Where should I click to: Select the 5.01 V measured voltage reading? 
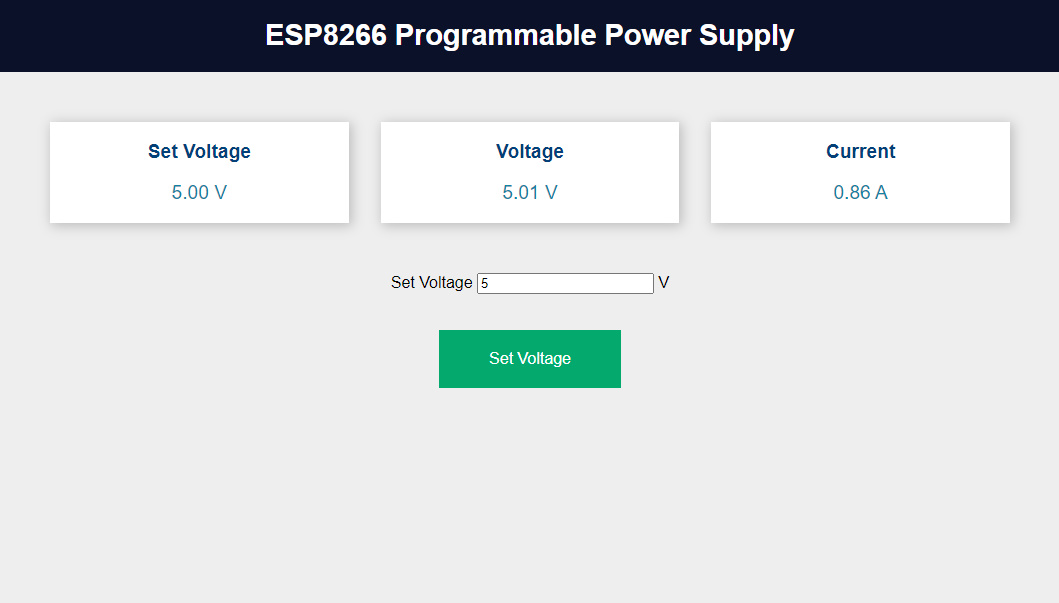[x=529, y=193]
